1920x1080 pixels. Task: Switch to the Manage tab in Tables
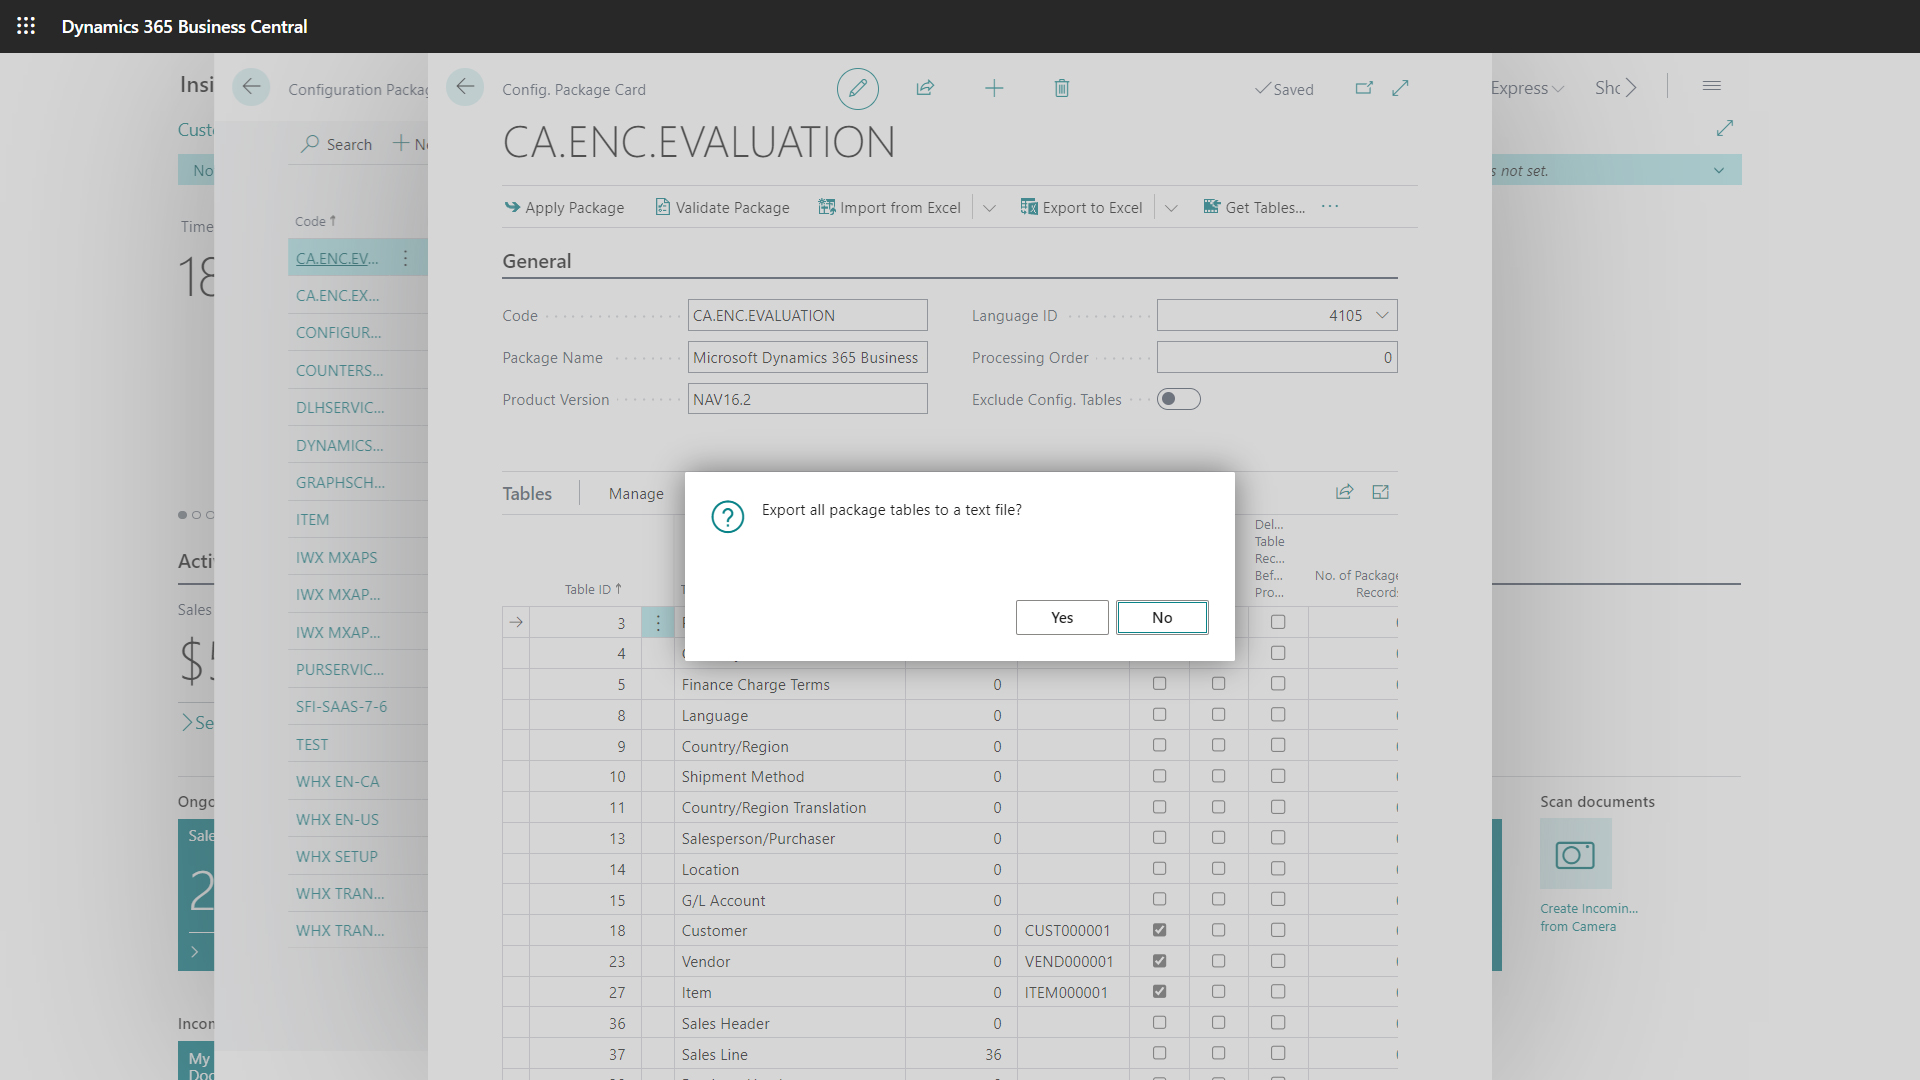point(636,493)
